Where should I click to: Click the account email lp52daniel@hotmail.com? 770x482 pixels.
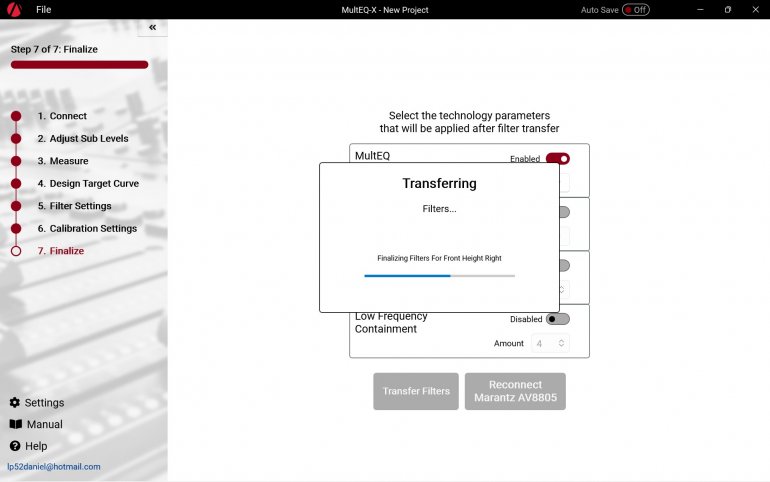click(54, 467)
